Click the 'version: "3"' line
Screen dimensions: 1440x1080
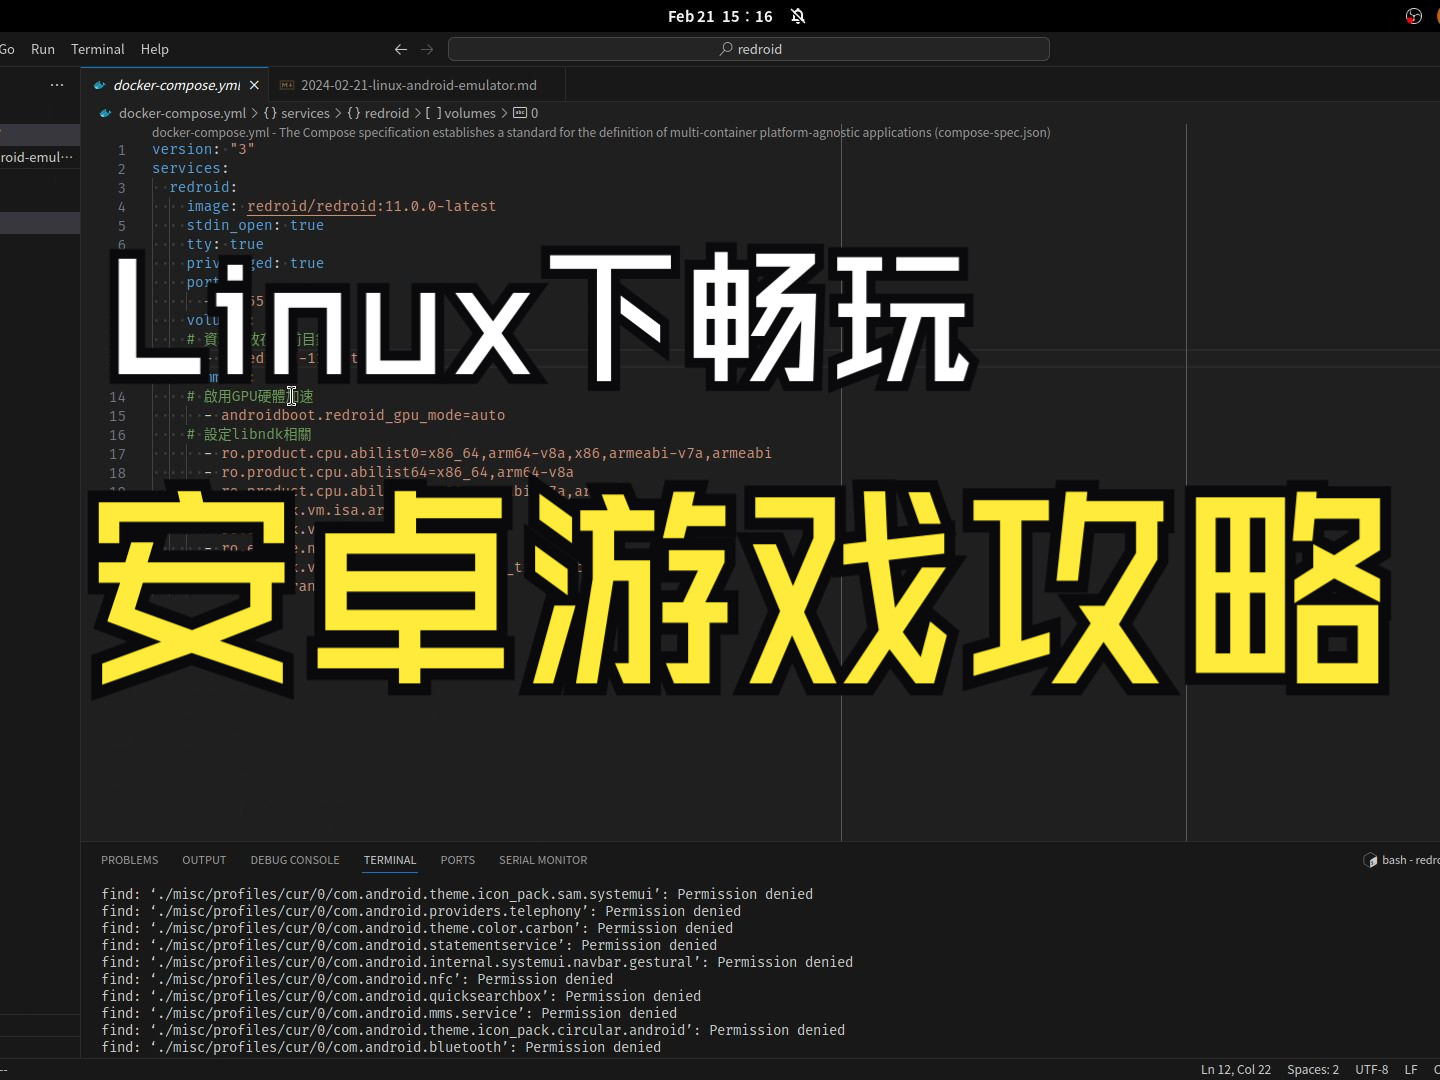203,149
